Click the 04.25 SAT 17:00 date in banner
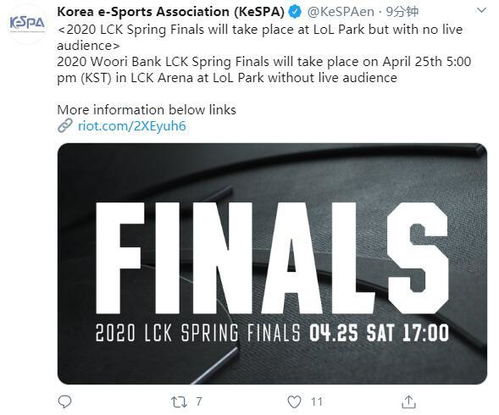This screenshot has height=415, width=499. tap(379, 333)
